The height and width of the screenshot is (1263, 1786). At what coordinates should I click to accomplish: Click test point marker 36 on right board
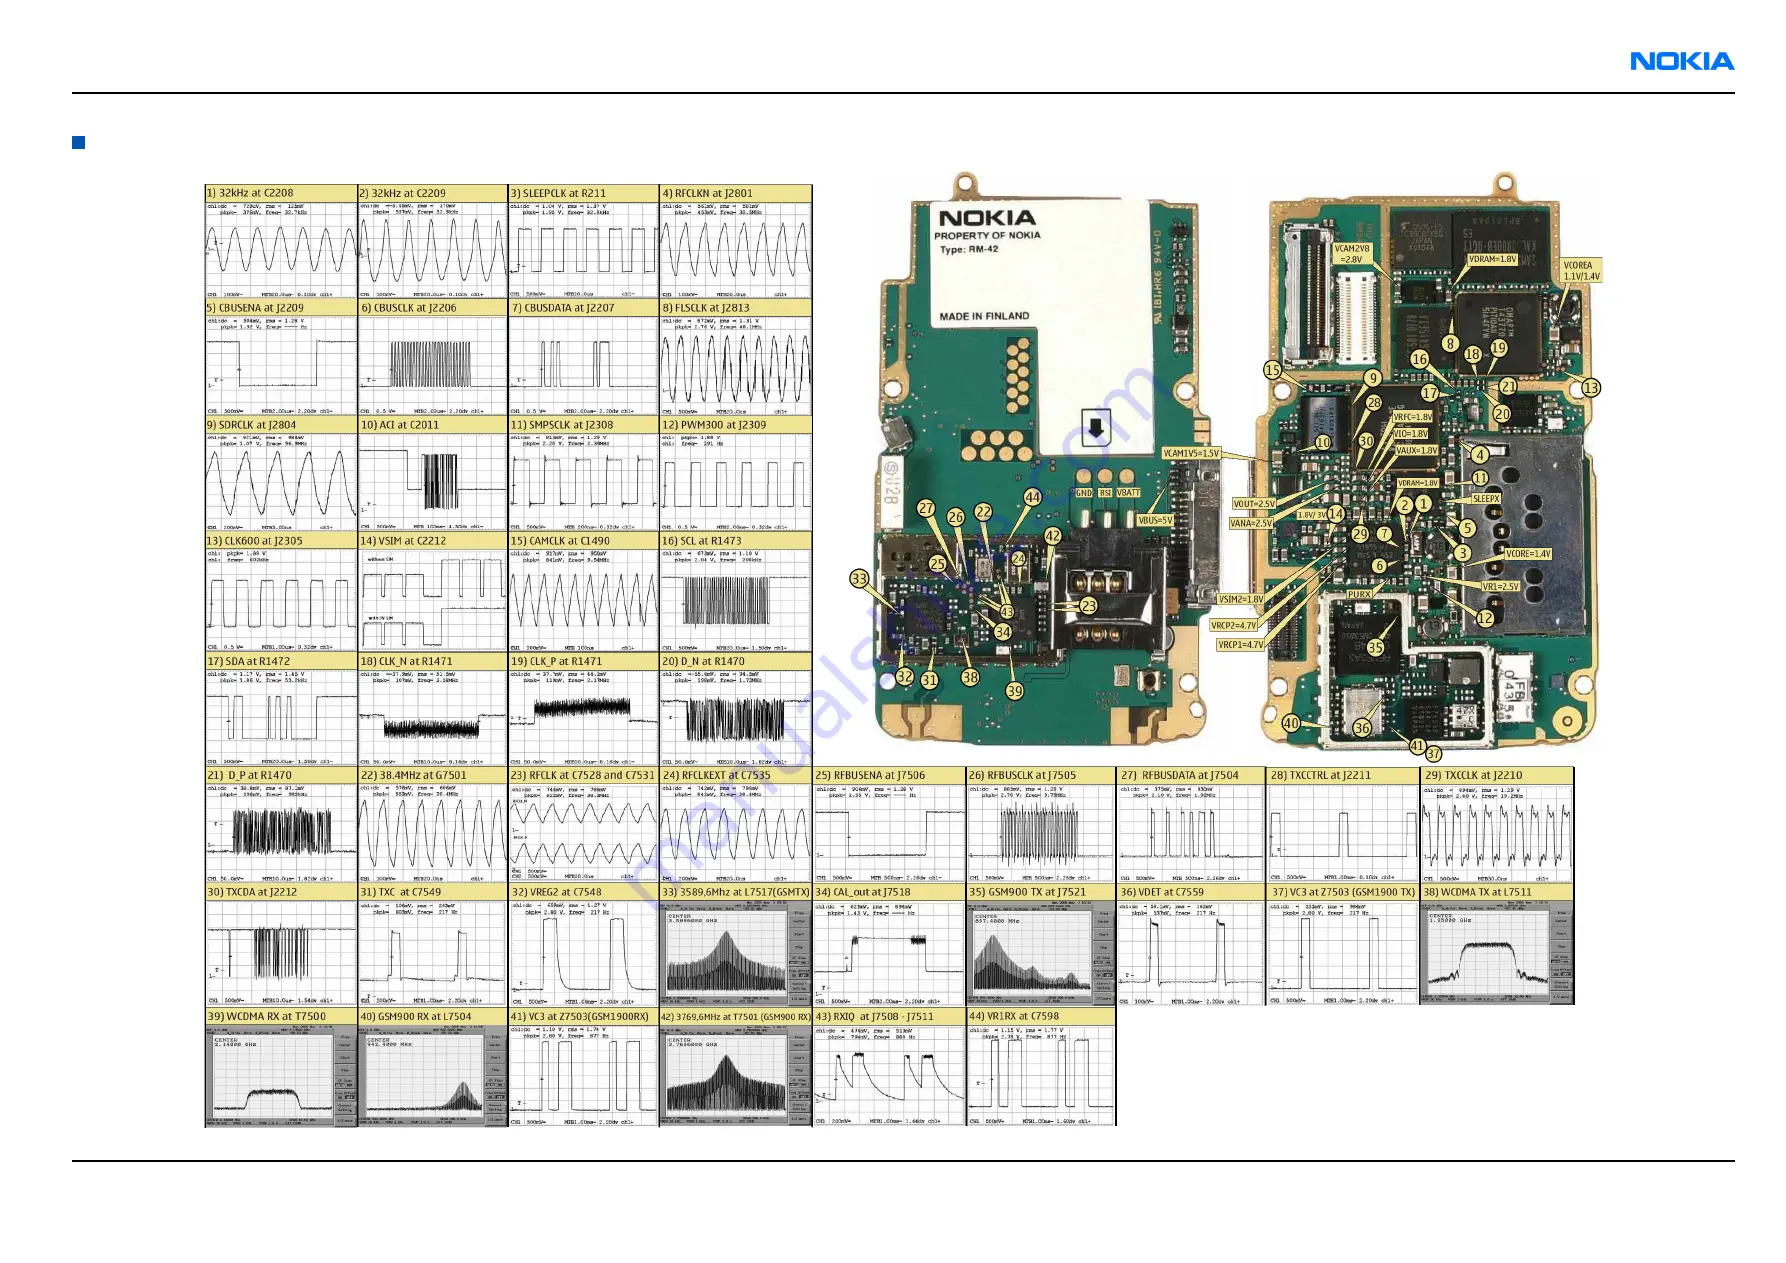coord(1362,728)
